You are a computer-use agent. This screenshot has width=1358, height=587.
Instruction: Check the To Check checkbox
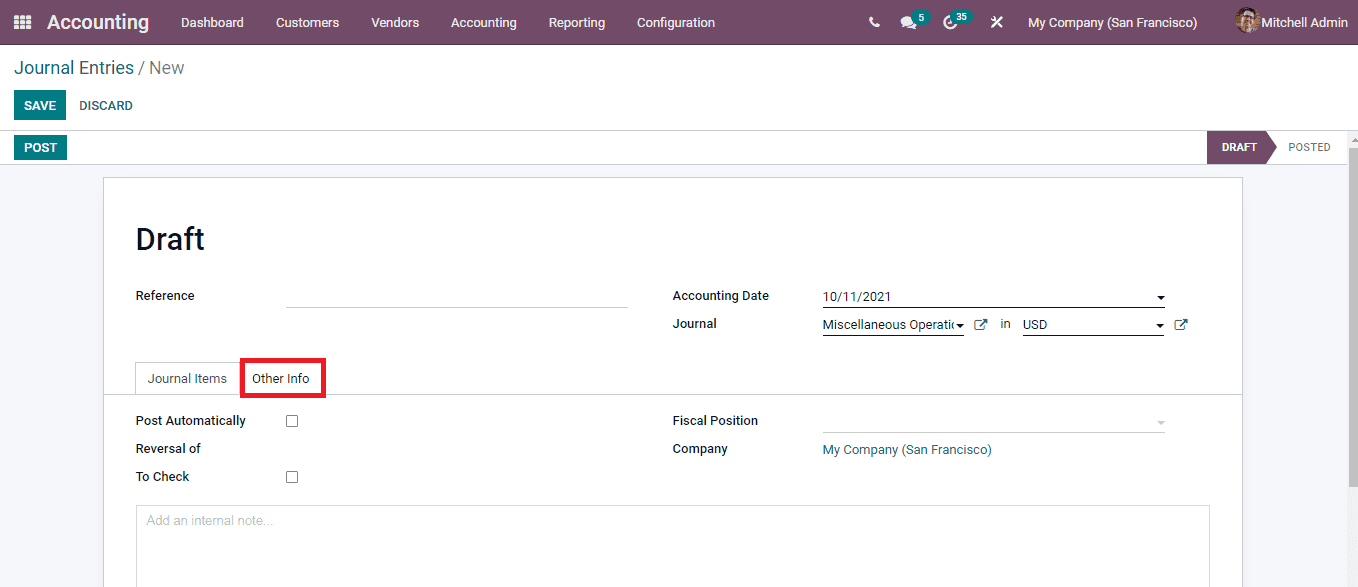(291, 476)
